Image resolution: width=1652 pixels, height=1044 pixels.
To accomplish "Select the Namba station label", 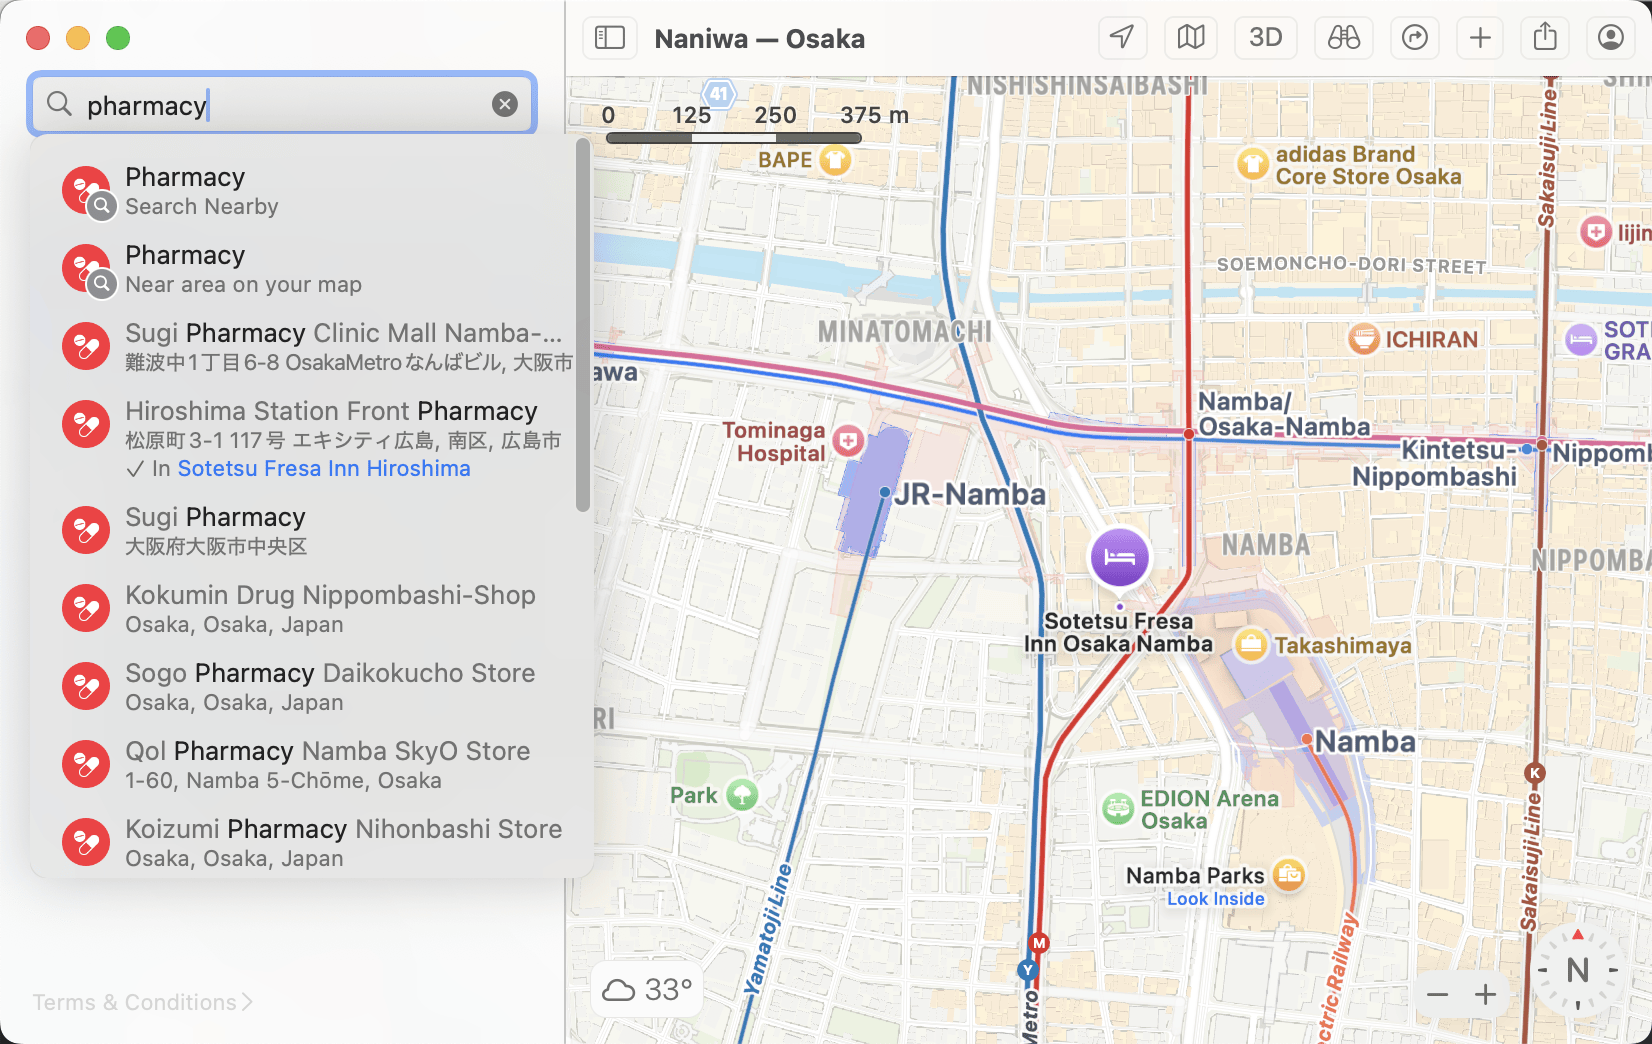I will 1365,741.
